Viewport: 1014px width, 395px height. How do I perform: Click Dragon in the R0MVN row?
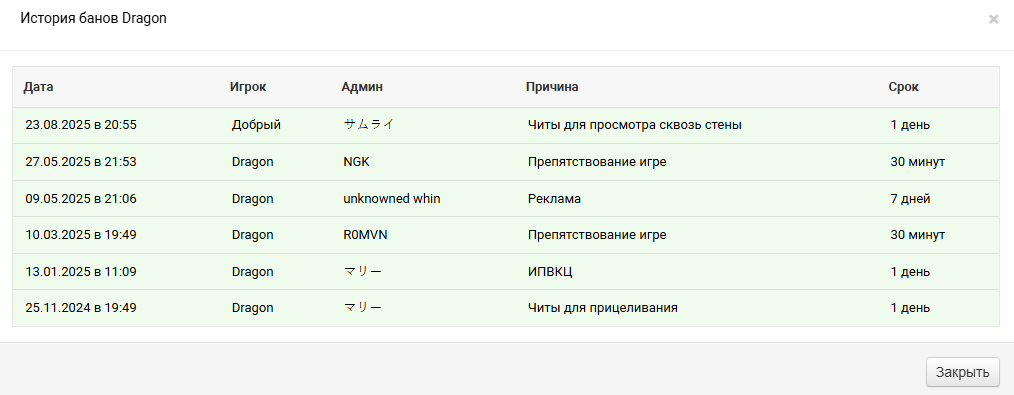252,235
